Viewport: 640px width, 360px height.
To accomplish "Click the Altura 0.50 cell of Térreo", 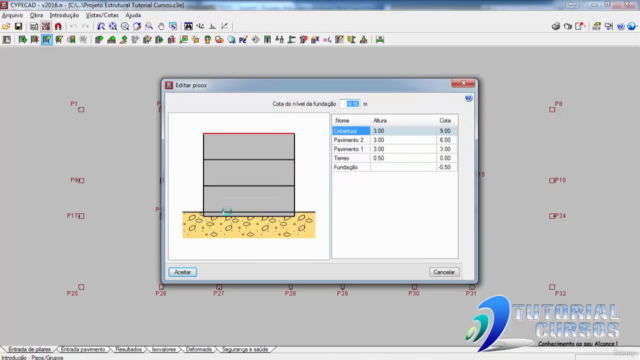I will pyautogui.click(x=403, y=158).
